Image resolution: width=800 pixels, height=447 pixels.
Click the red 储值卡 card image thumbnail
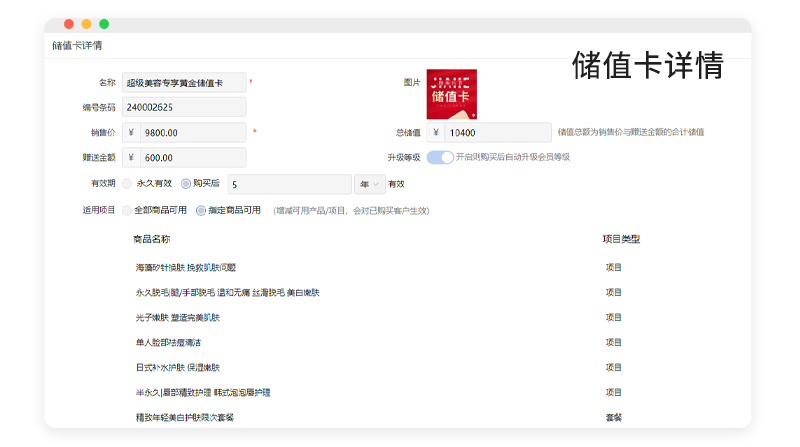[451, 94]
